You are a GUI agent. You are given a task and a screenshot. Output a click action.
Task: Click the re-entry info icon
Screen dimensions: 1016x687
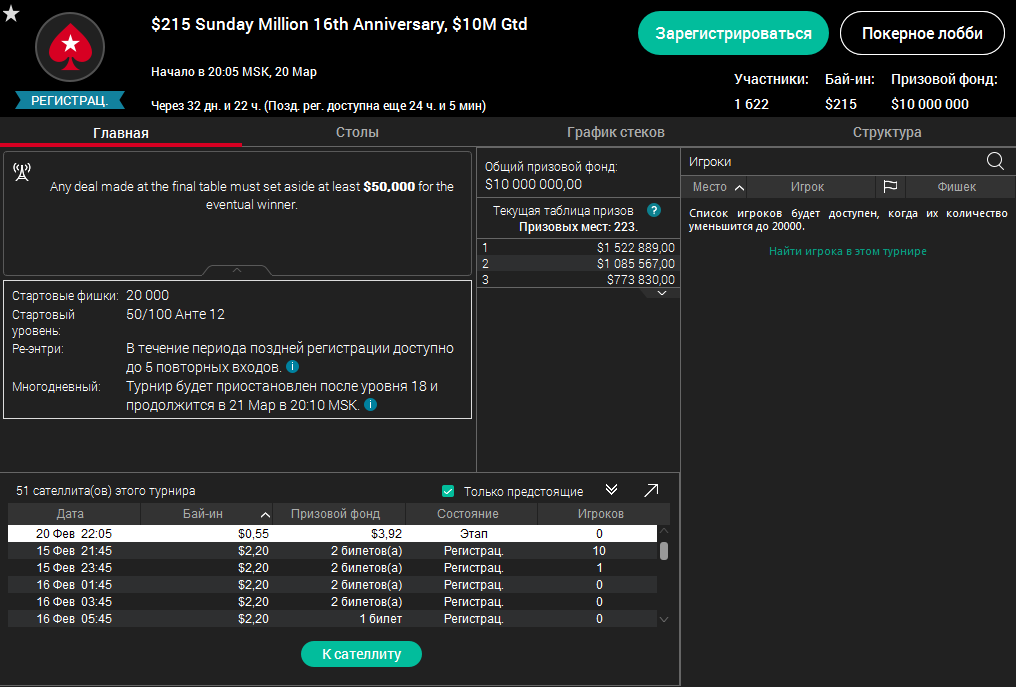click(x=293, y=368)
